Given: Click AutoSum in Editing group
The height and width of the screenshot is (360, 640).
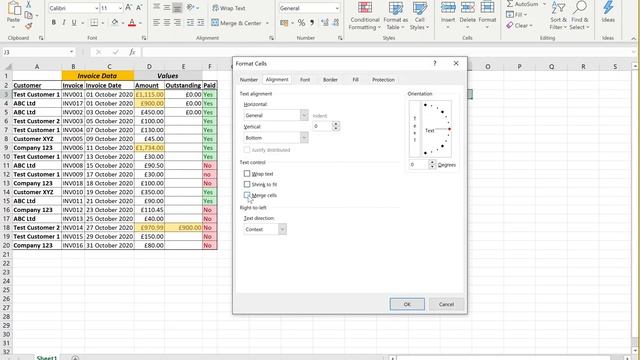Looking at the screenshot, I should [522, 4].
